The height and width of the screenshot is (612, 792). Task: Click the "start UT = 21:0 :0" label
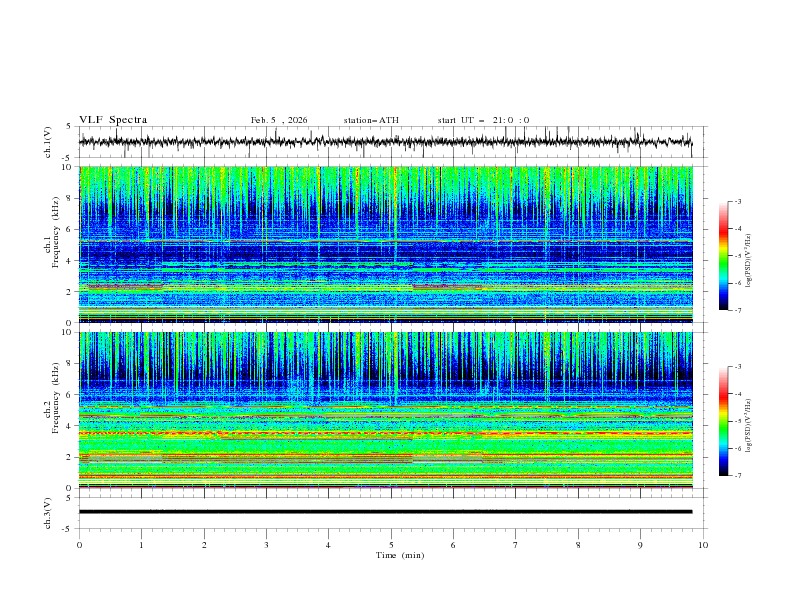(483, 120)
